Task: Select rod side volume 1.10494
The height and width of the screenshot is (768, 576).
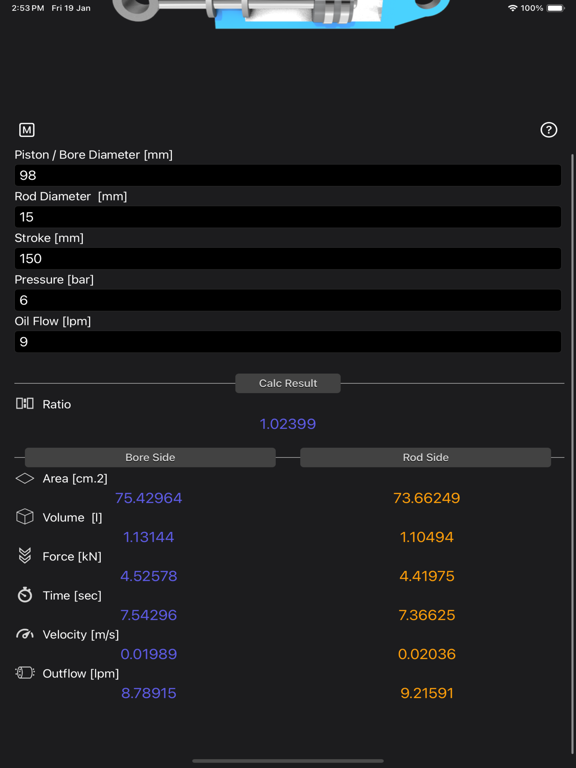Action: (427, 537)
